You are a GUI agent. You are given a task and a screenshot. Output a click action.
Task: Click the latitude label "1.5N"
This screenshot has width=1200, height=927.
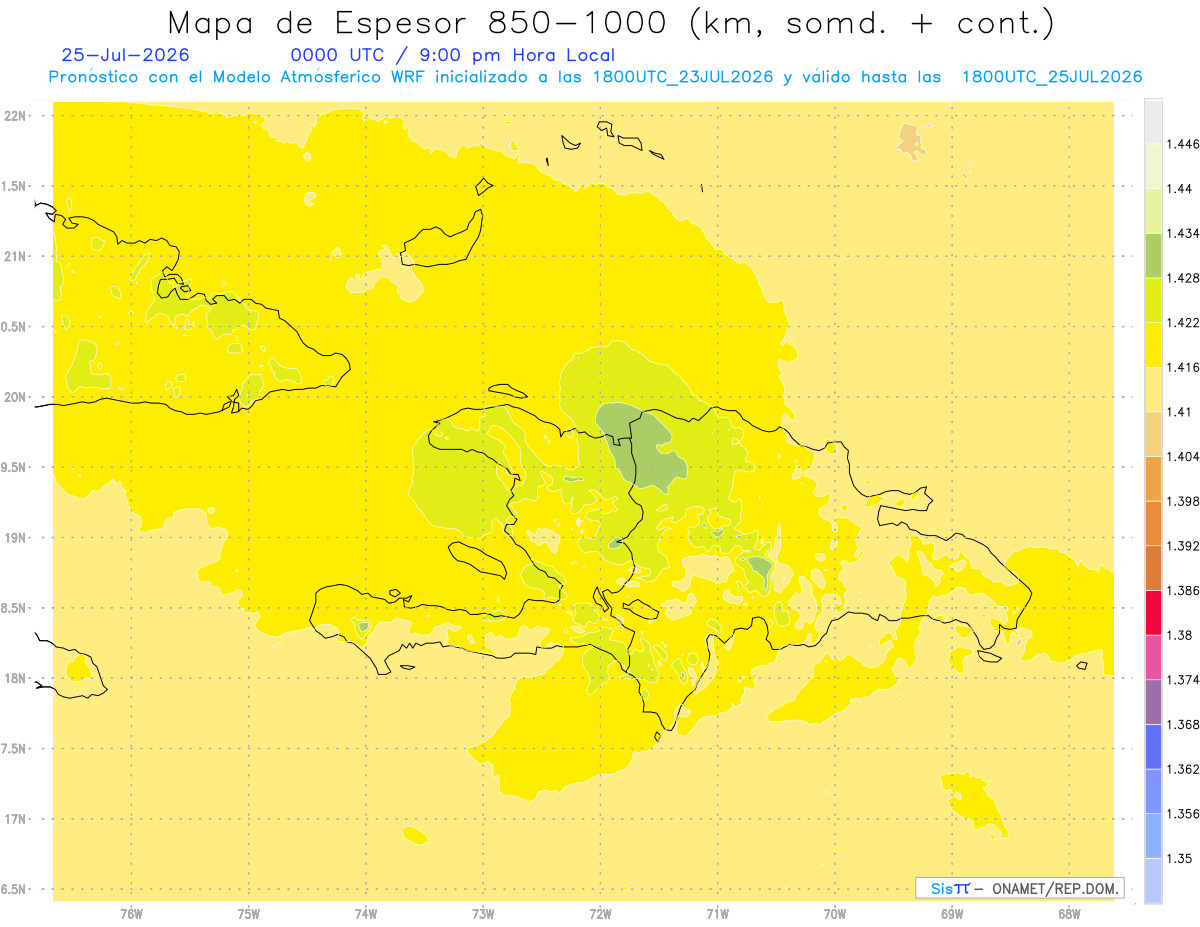click(x=14, y=186)
